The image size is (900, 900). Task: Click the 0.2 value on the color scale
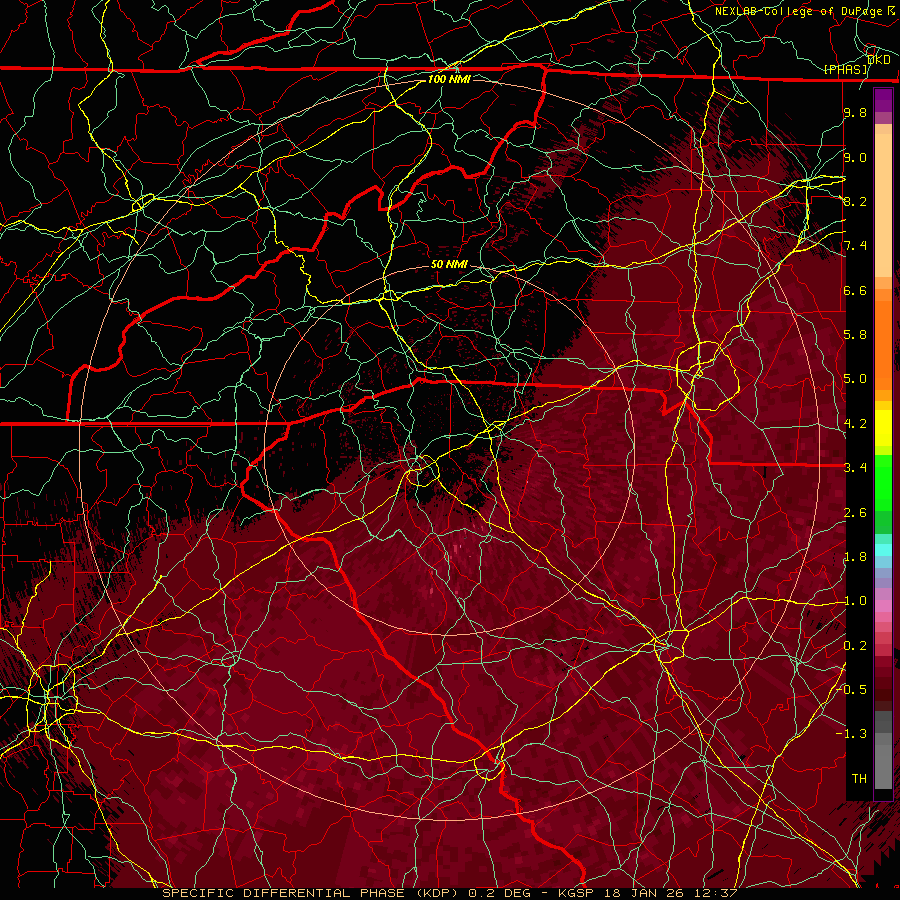coord(855,646)
